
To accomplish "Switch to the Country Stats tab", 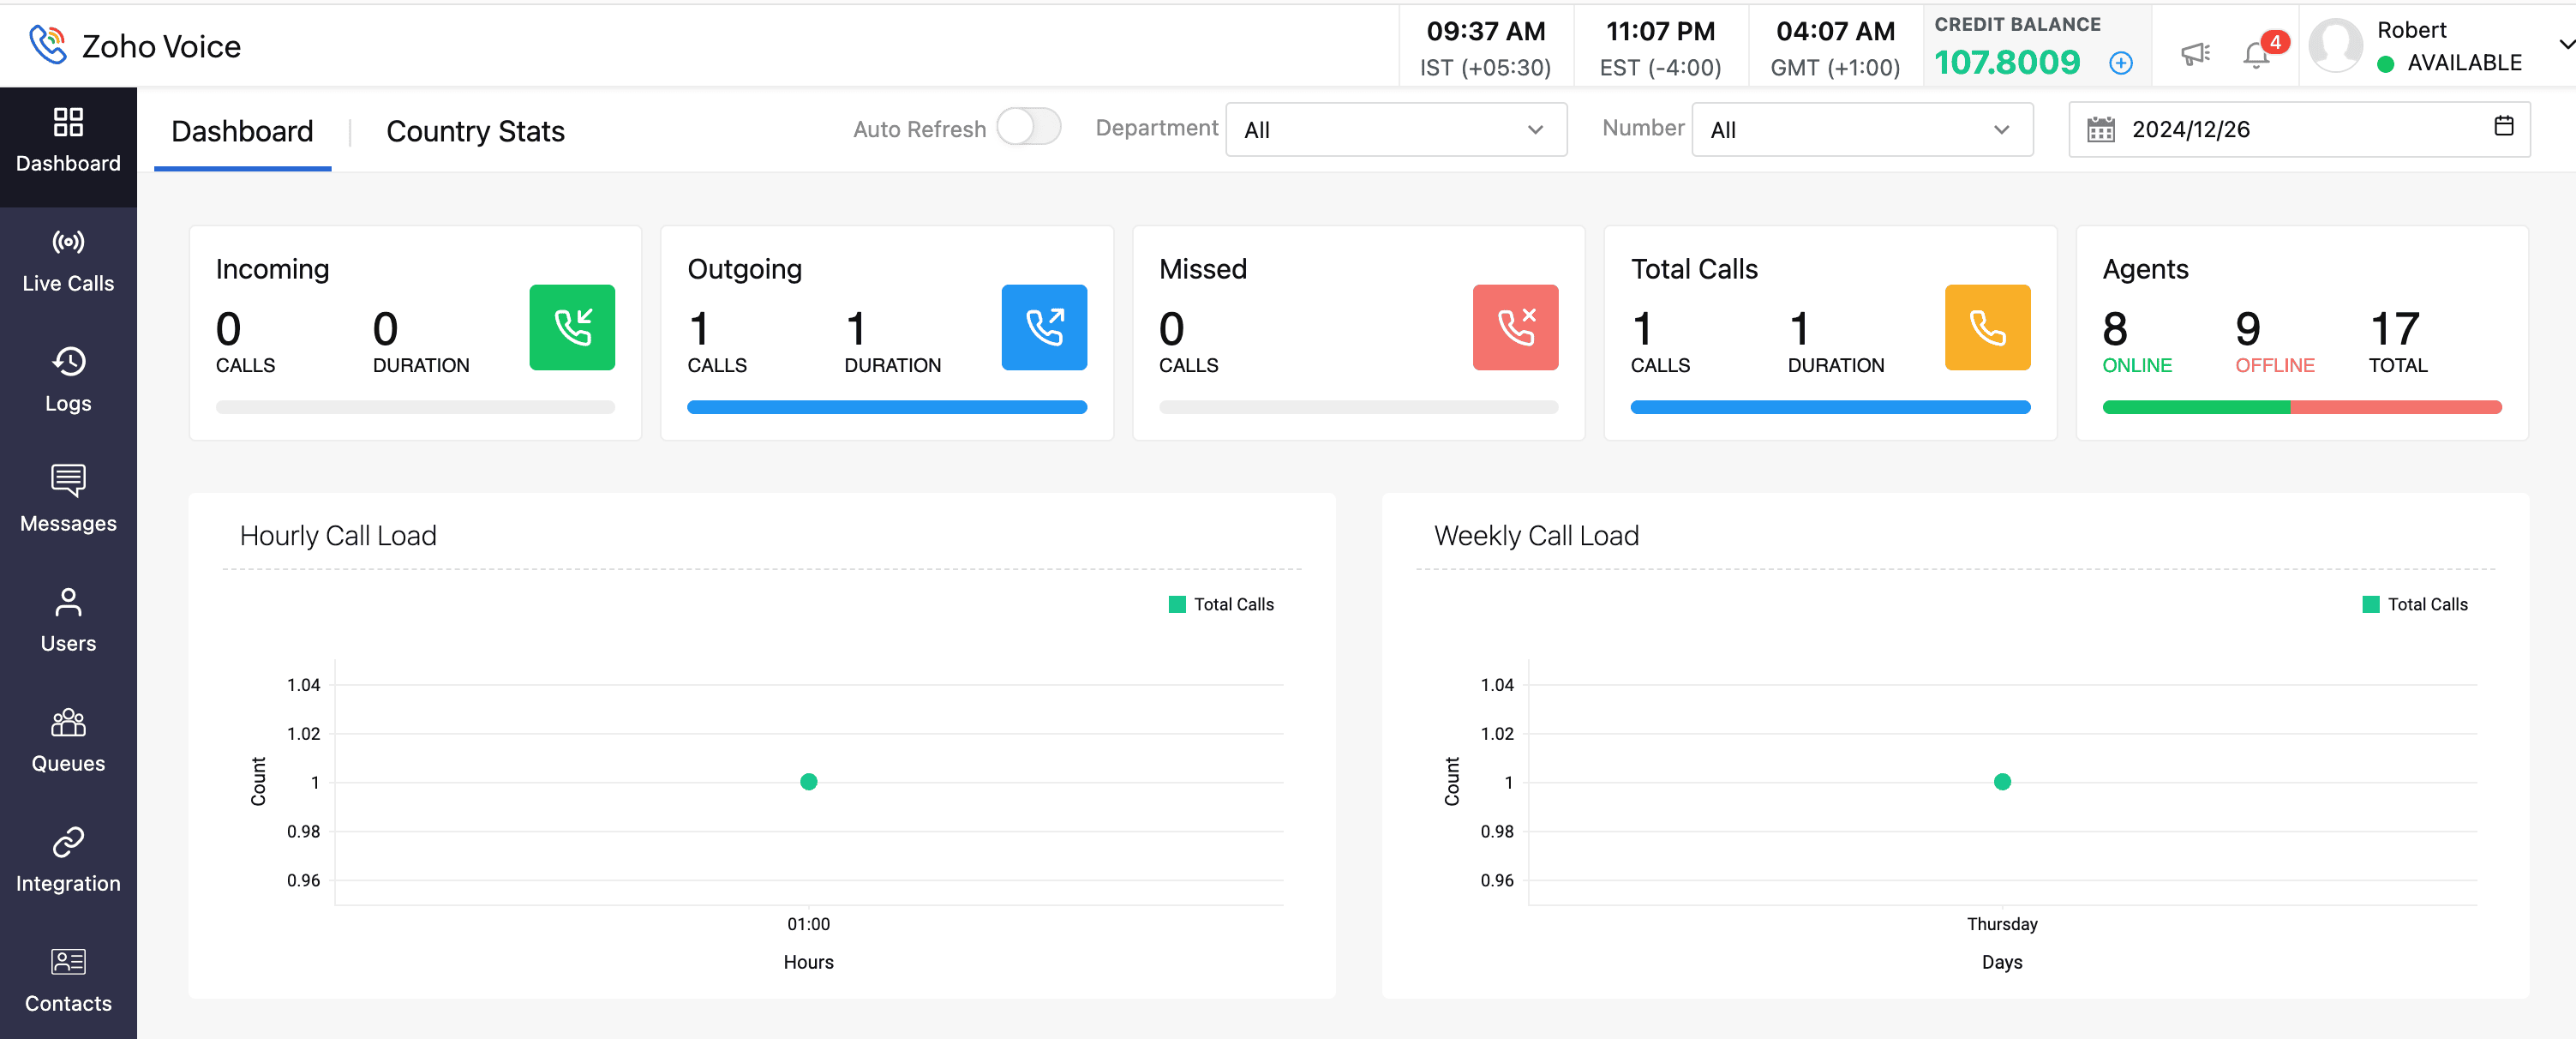I will 475,131.
